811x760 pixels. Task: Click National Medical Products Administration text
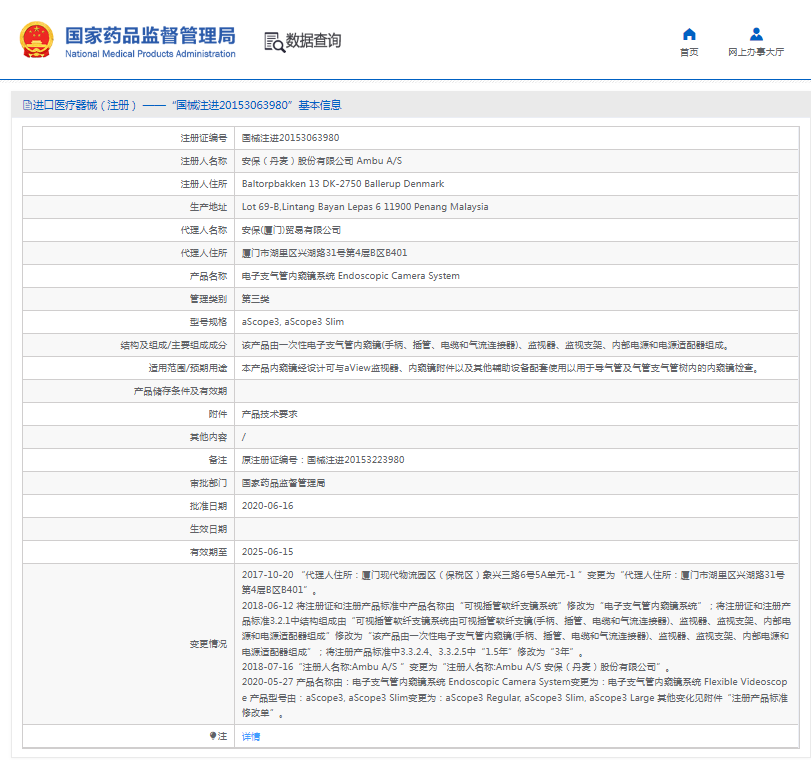tap(150, 54)
